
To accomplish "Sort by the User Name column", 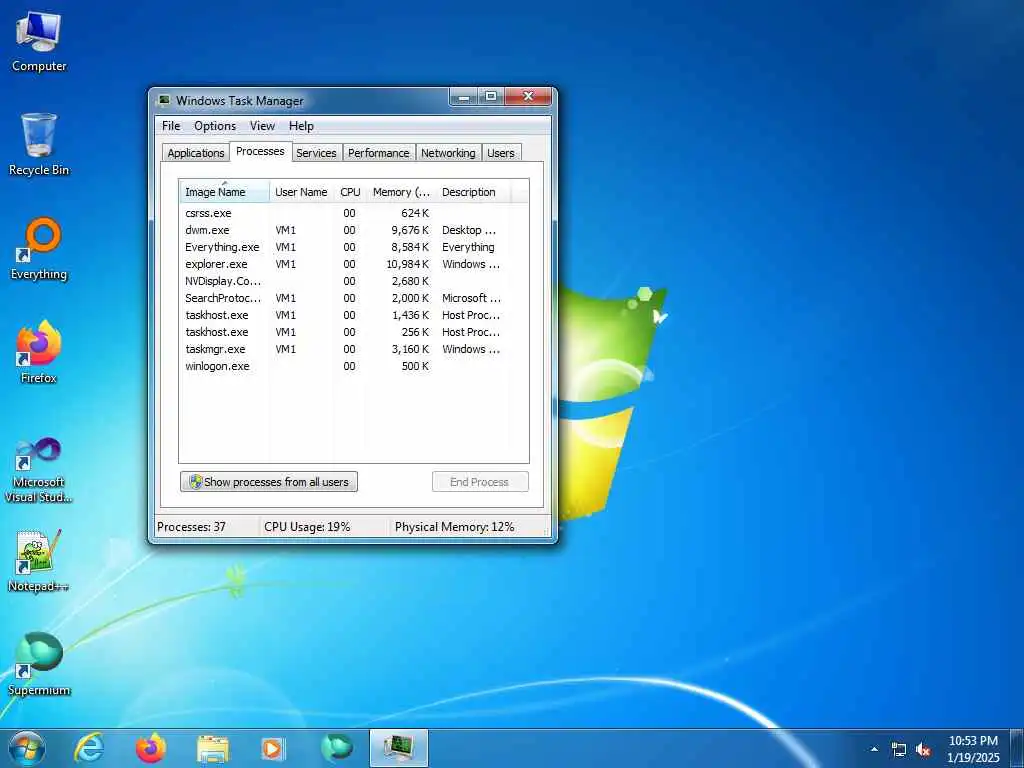I will point(301,192).
